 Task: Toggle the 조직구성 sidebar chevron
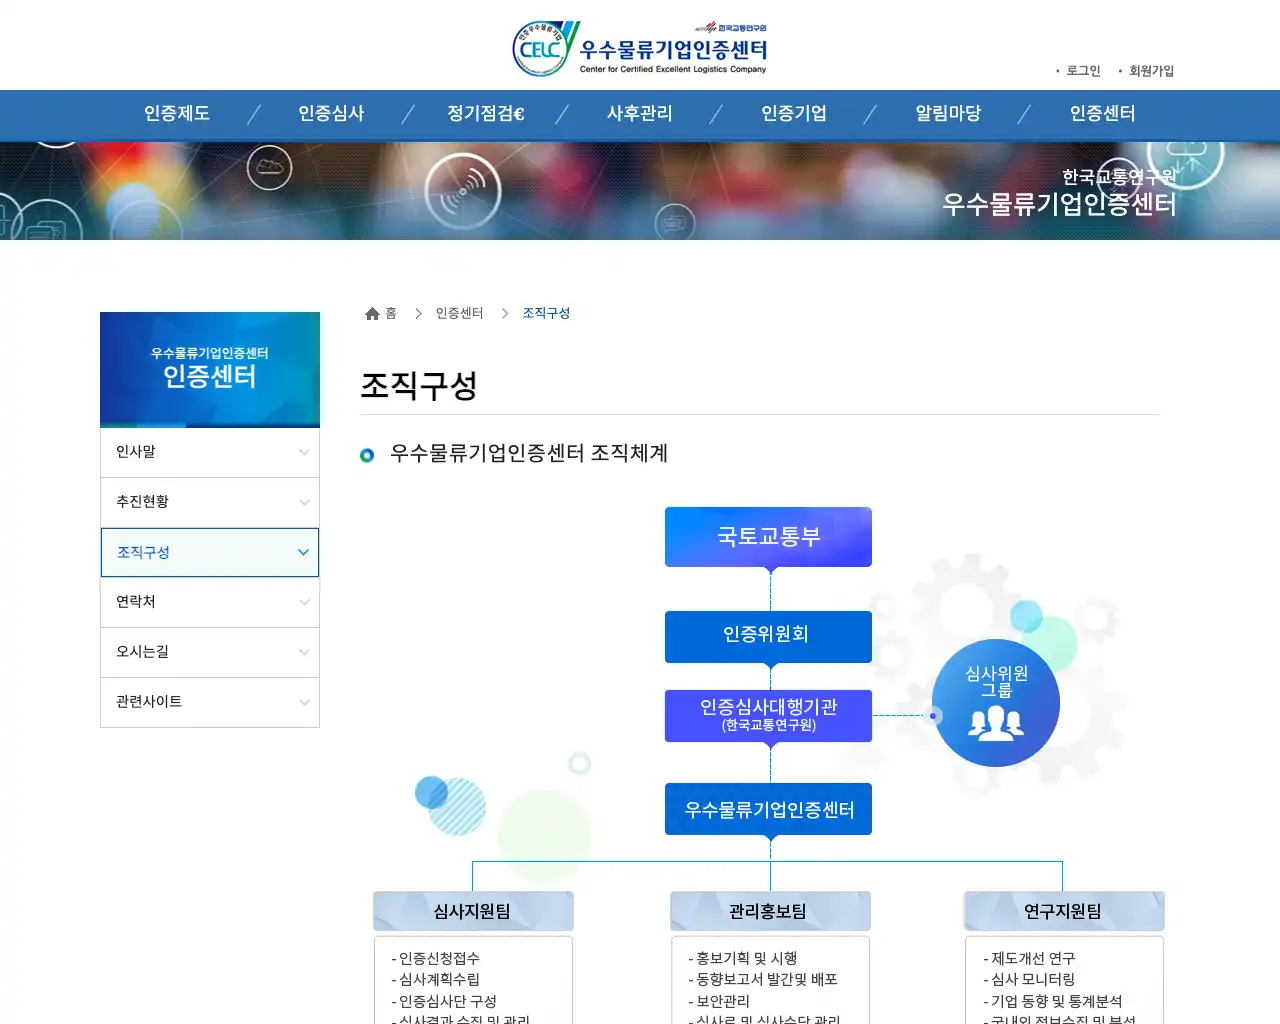tap(303, 552)
